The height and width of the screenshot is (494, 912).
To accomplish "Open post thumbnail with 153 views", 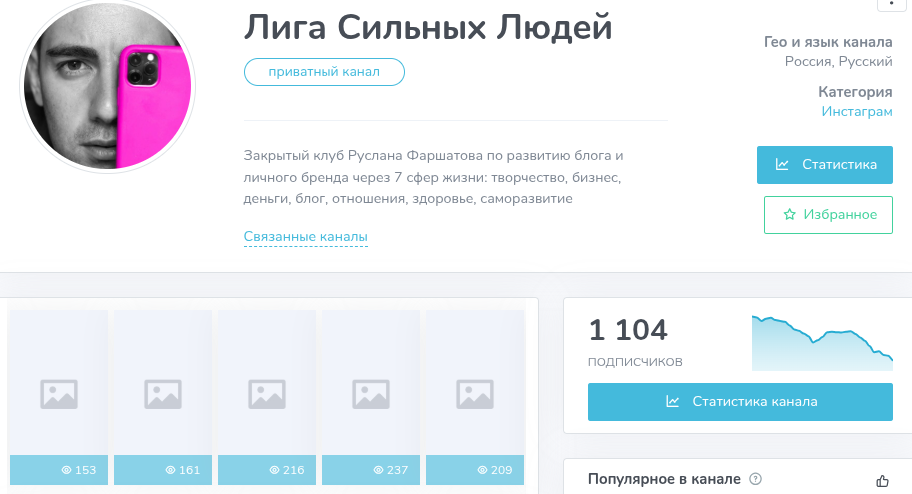I will coord(59,397).
